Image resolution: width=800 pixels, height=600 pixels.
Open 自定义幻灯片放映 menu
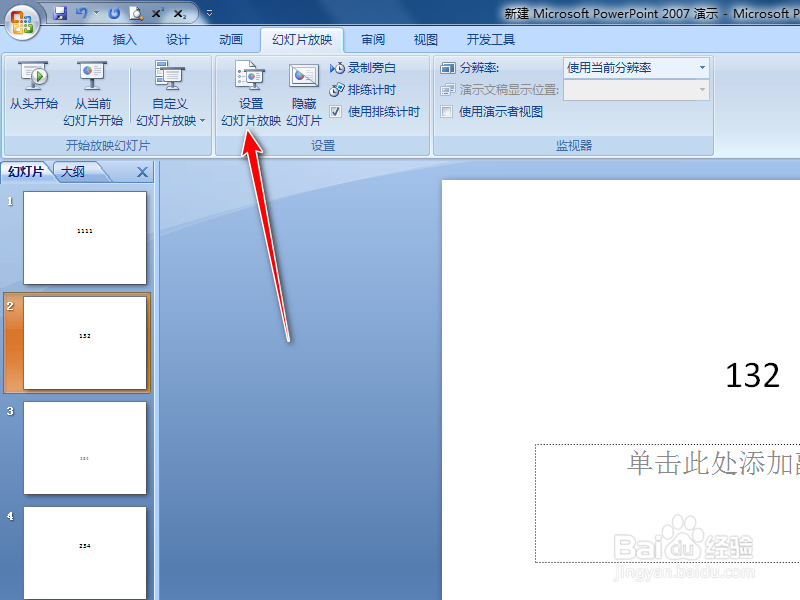pos(170,94)
